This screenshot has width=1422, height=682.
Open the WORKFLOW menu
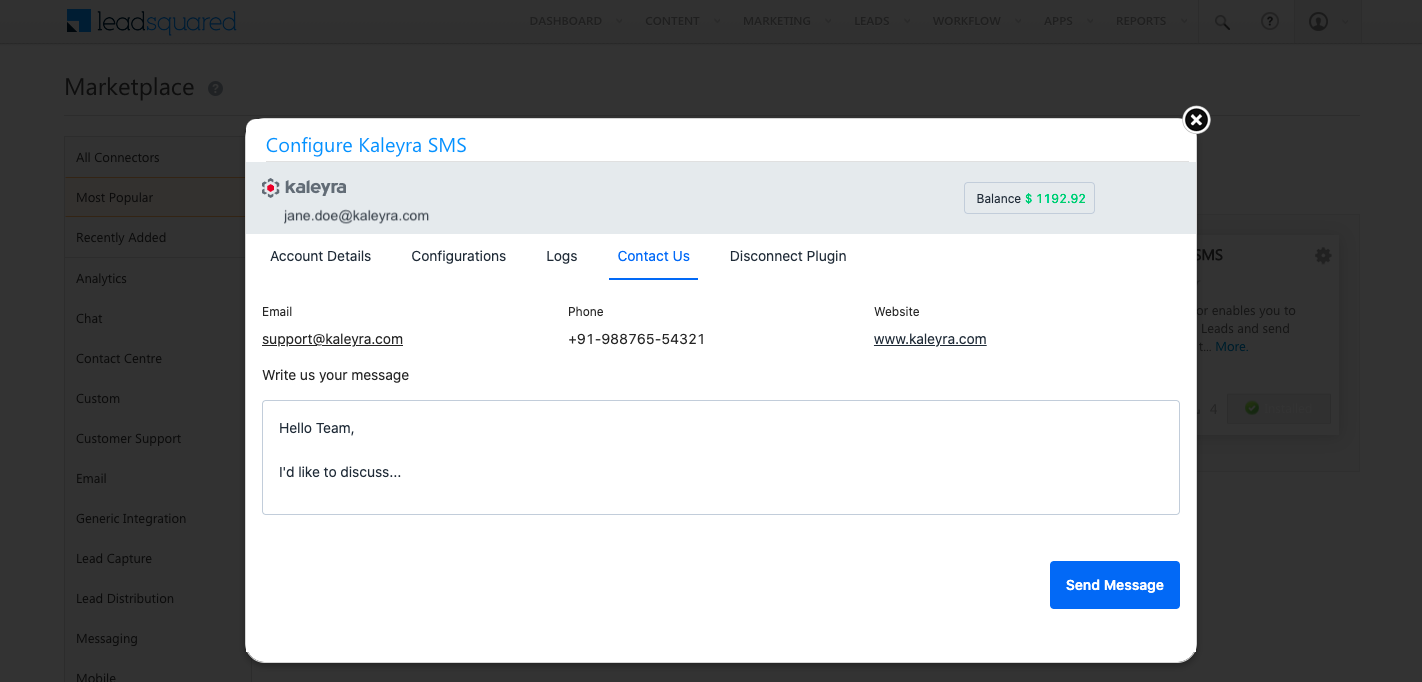point(967,21)
